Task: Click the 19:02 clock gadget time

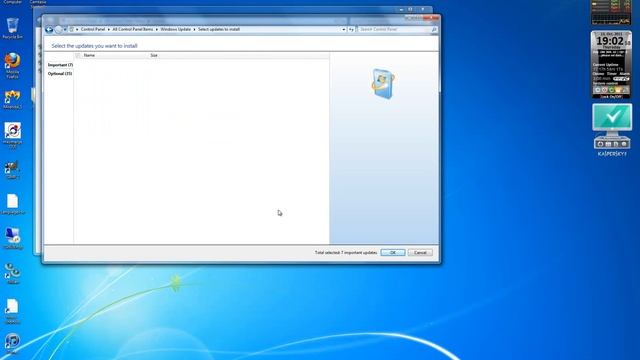Action: point(610,41)
